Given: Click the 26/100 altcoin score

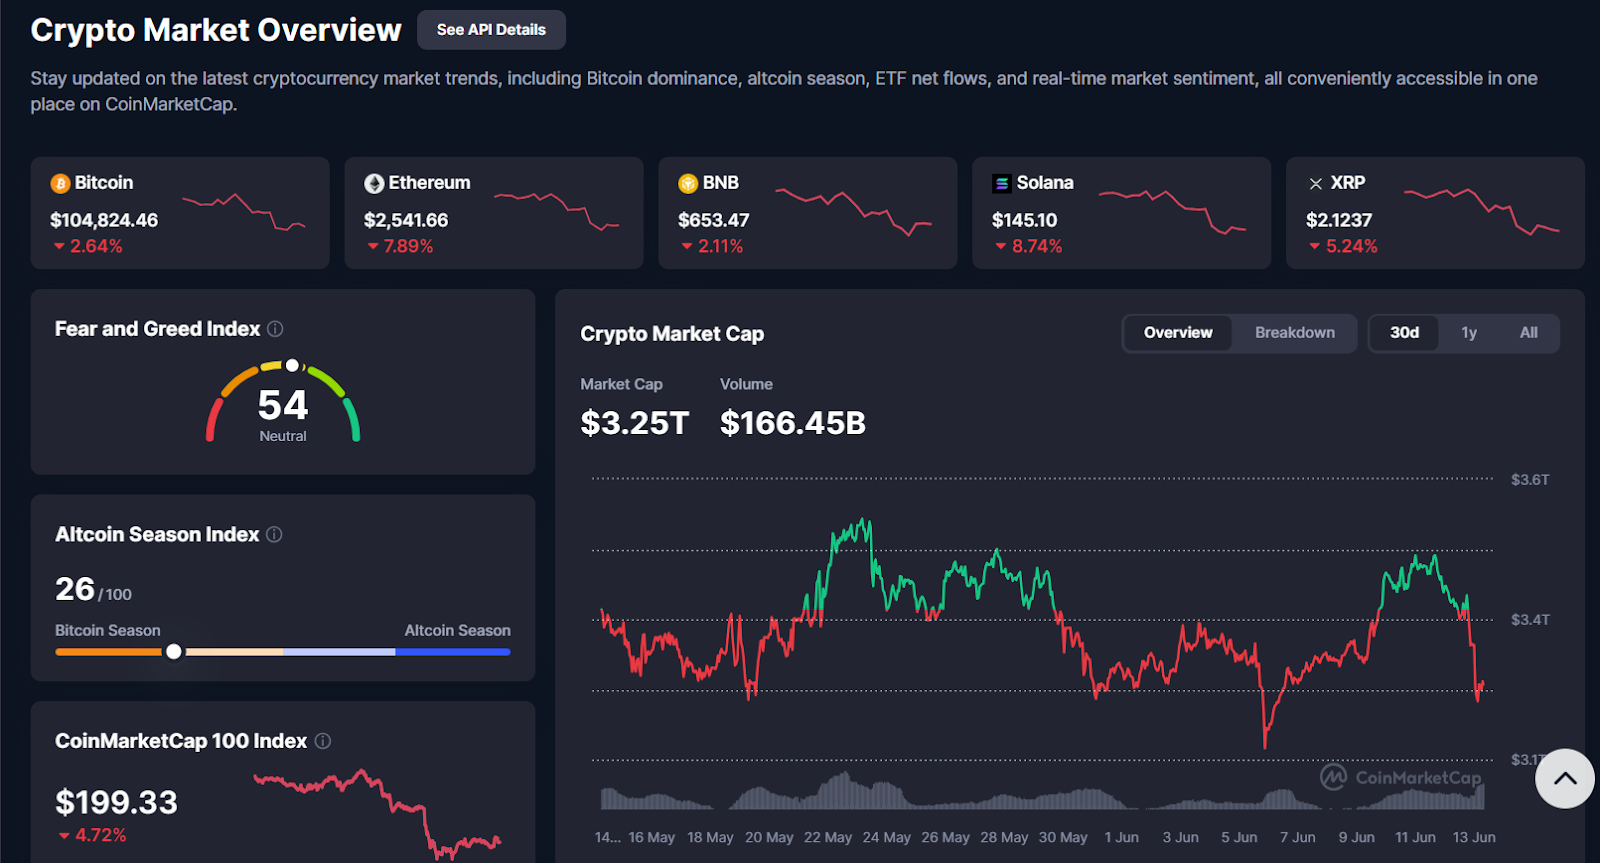Looking at the screenshot, I should 93,589.
